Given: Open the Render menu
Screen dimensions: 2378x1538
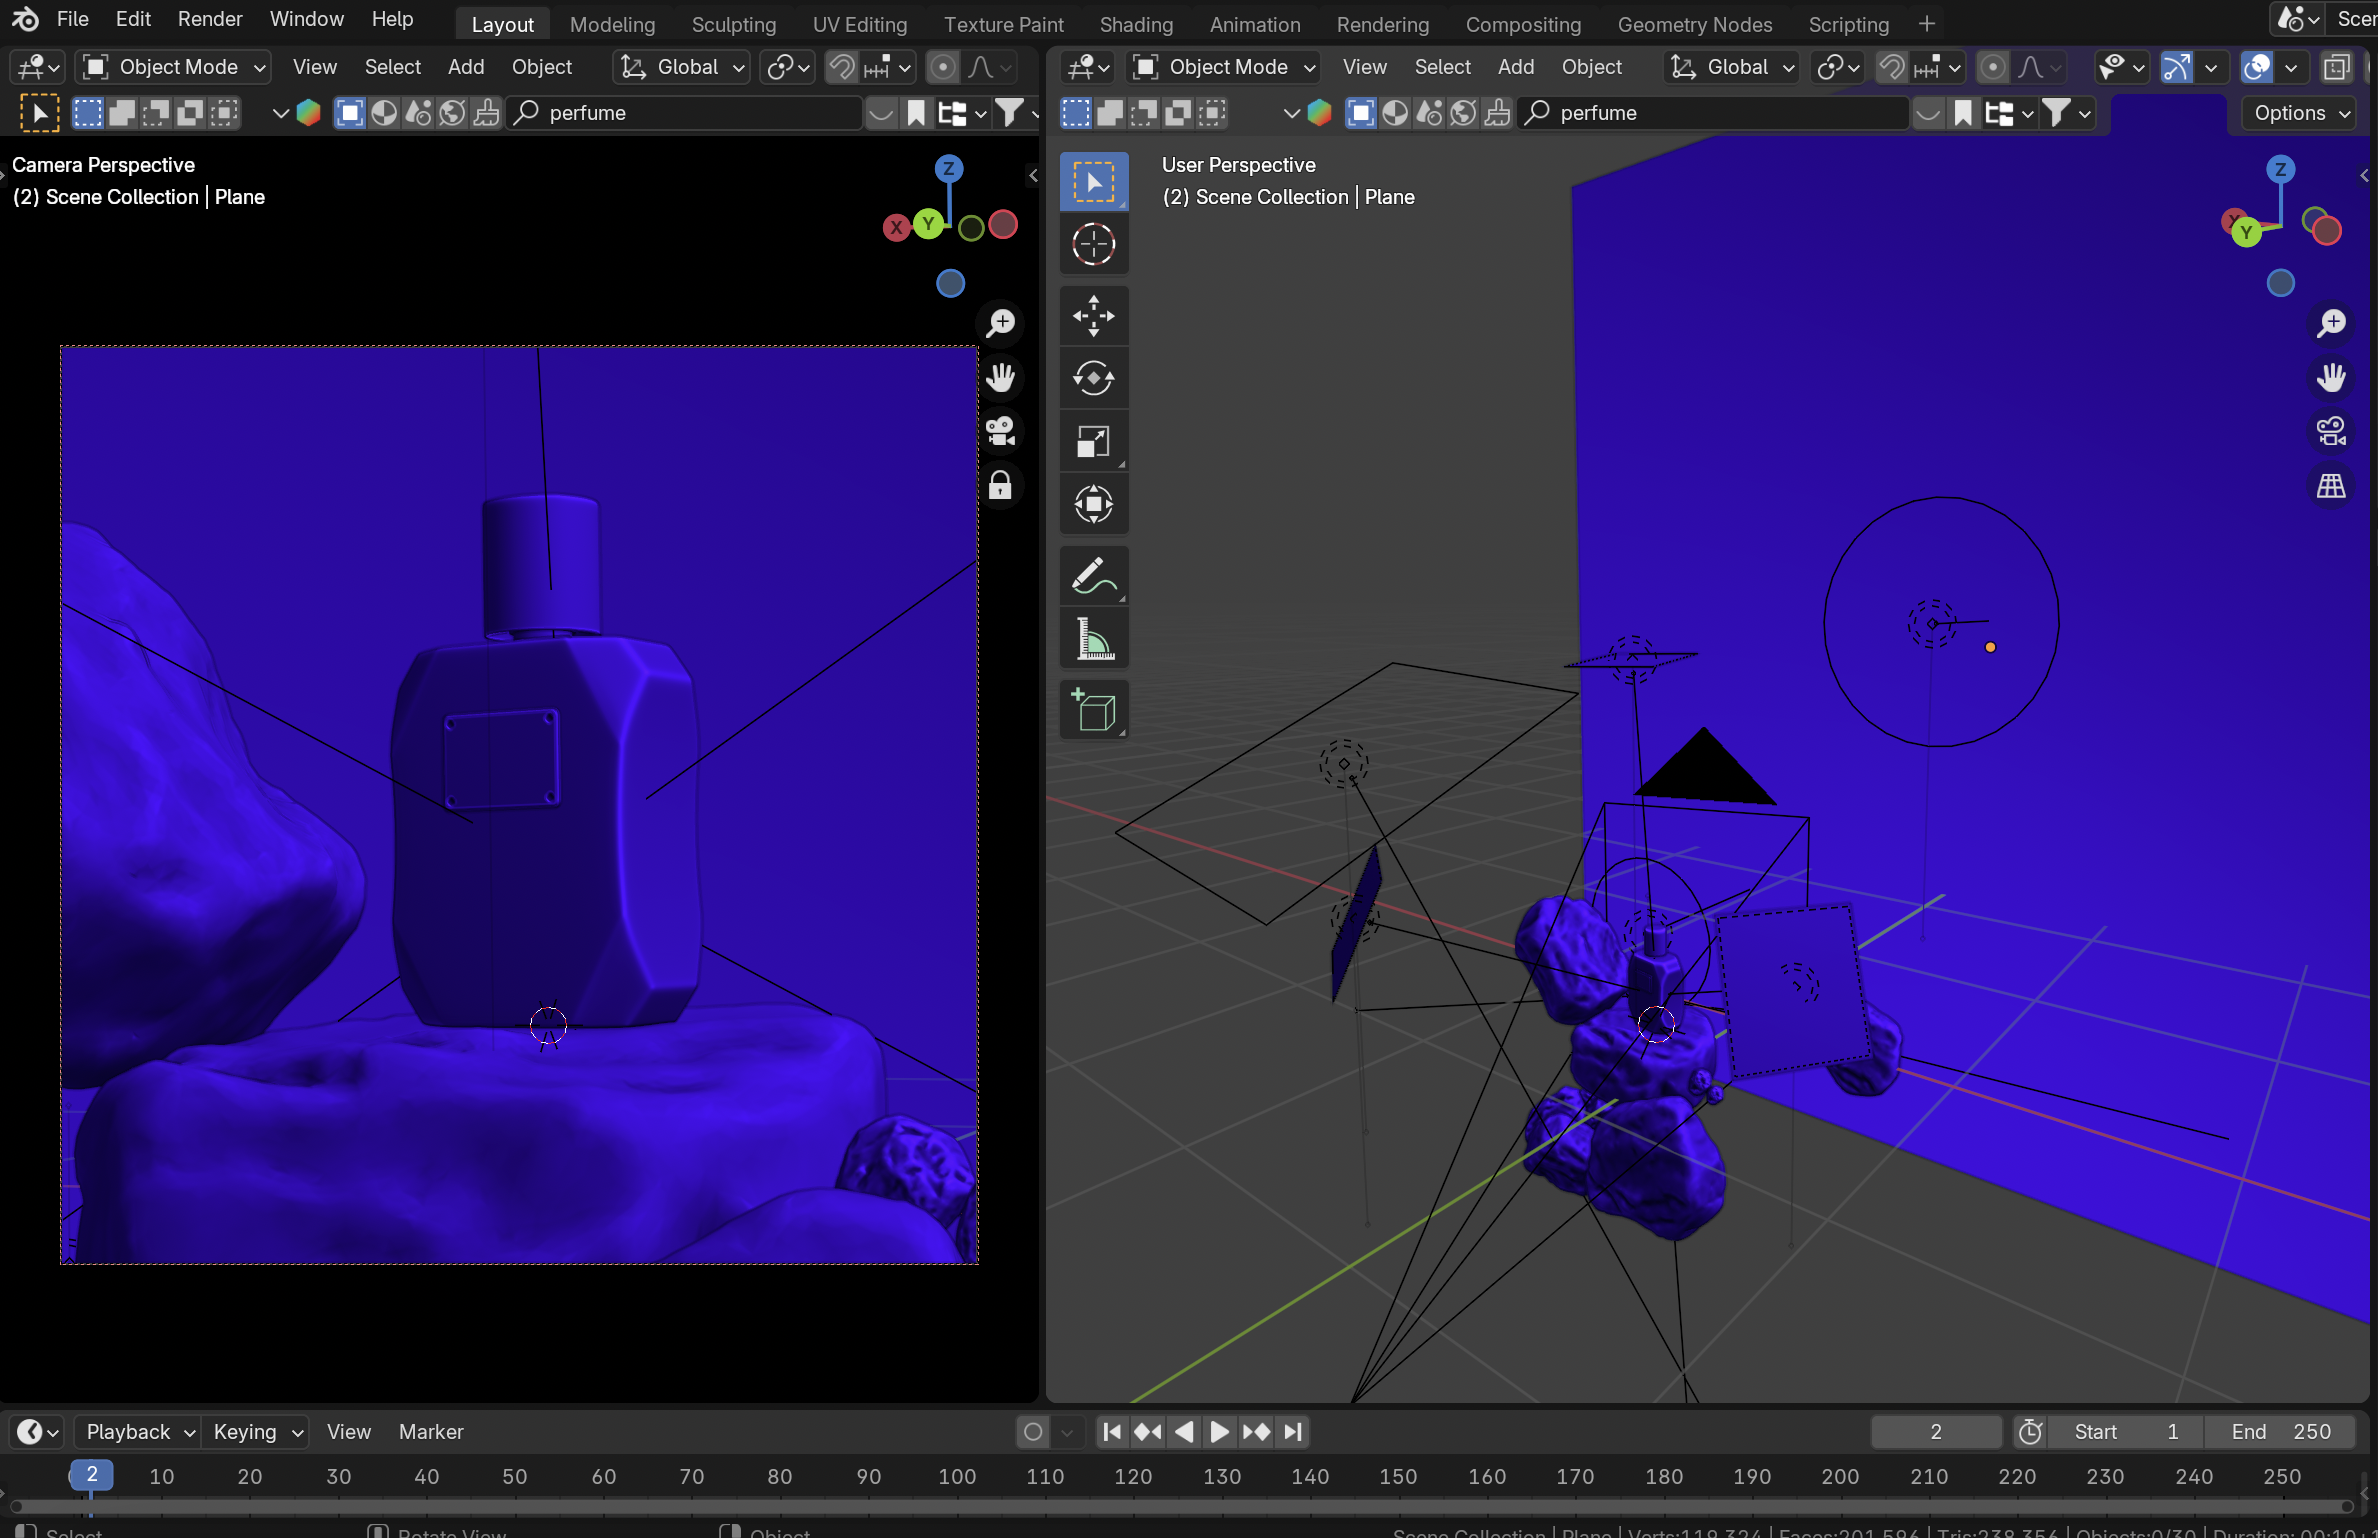Looking at the screenshot, I should 209,18.
